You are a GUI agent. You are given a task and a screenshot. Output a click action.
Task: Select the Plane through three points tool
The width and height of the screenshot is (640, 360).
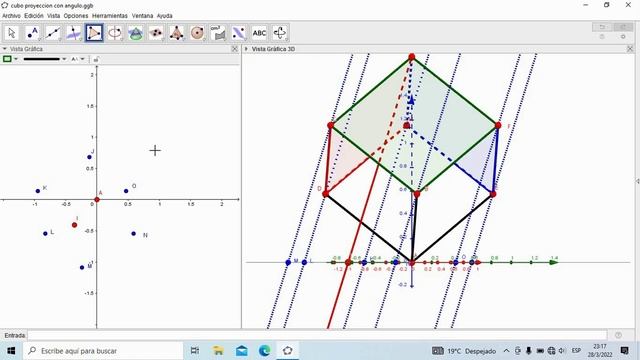click(156, 33)
